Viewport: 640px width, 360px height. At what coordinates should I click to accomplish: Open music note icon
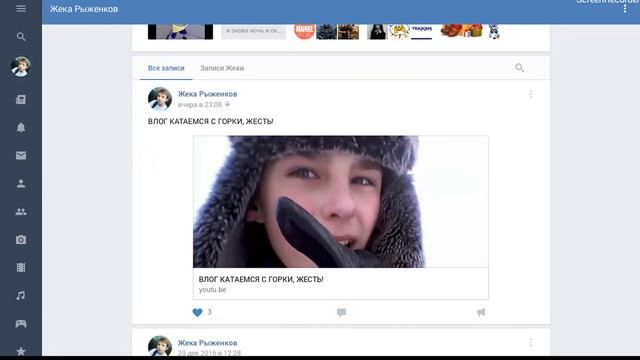click(21, 296)
